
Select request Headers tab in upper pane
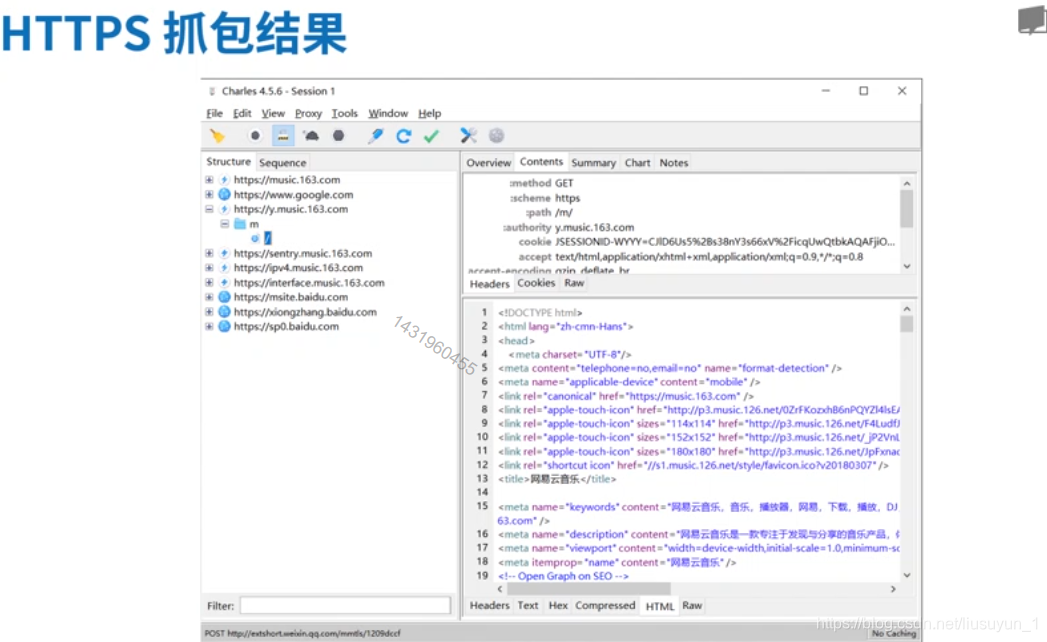(489, 284)
